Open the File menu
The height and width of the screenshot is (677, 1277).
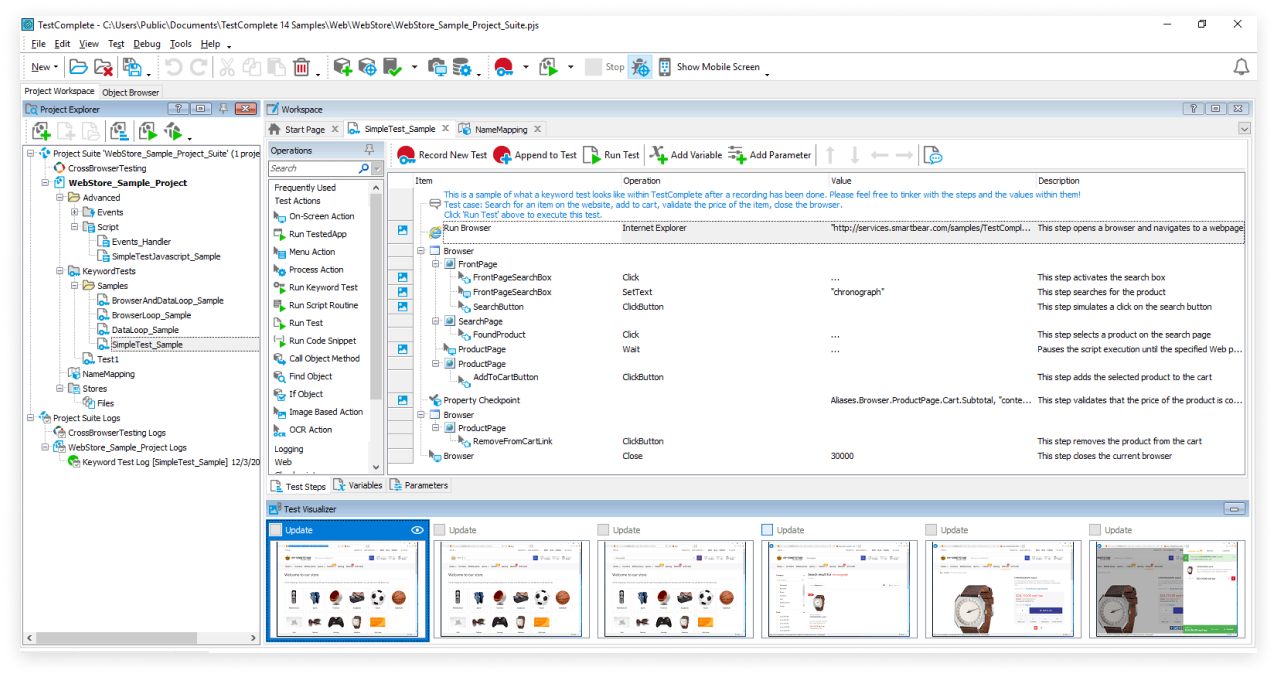38,44
